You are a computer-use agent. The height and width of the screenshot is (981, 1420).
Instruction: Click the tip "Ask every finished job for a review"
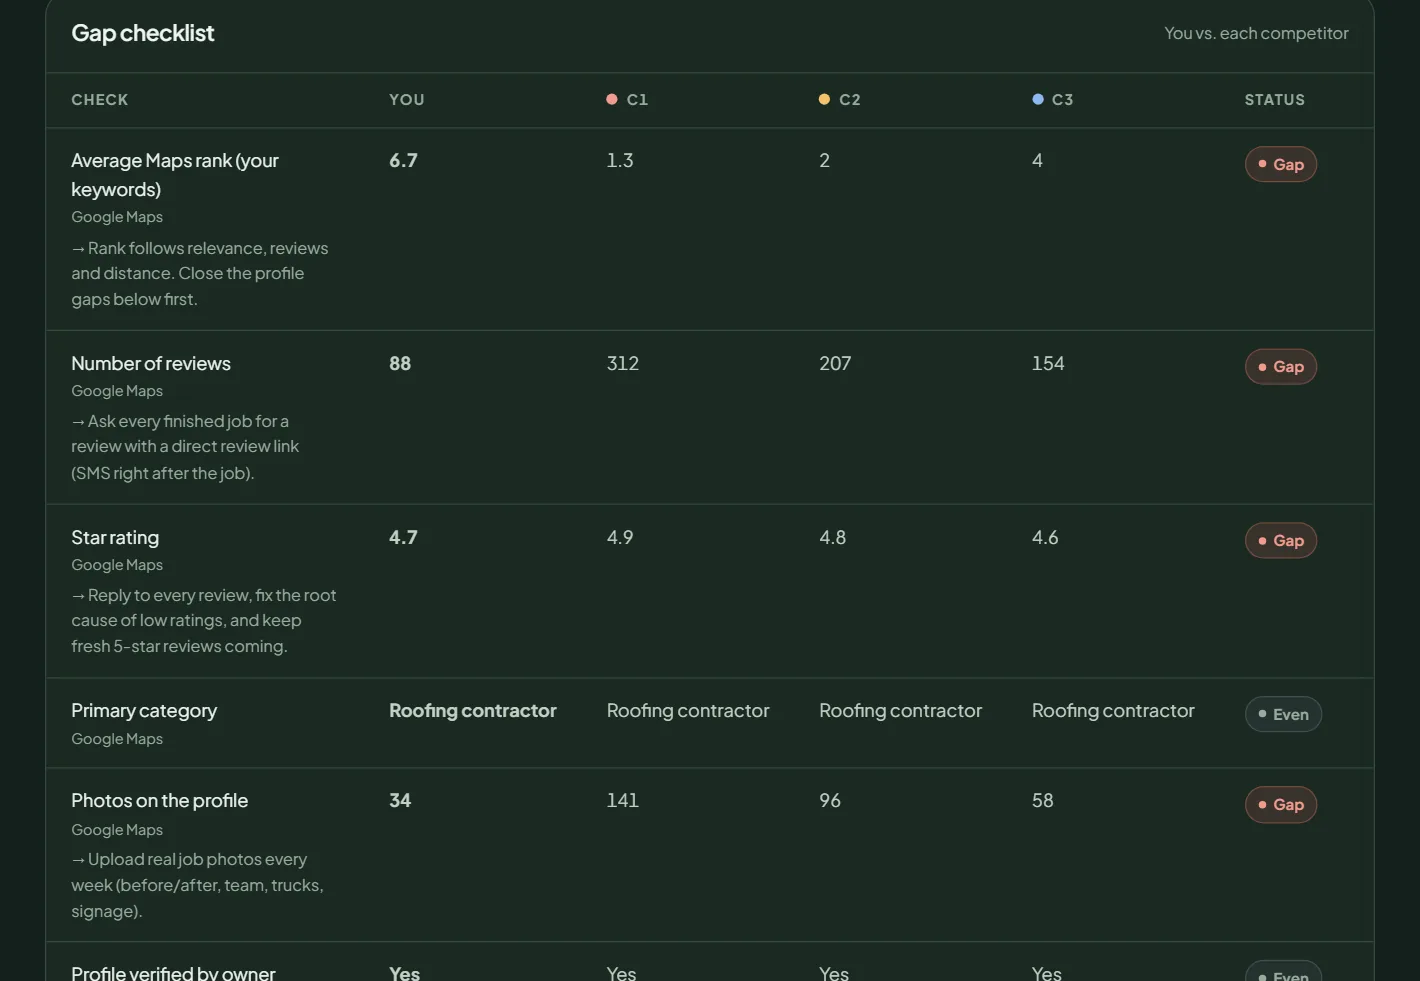tap(185, 447)
